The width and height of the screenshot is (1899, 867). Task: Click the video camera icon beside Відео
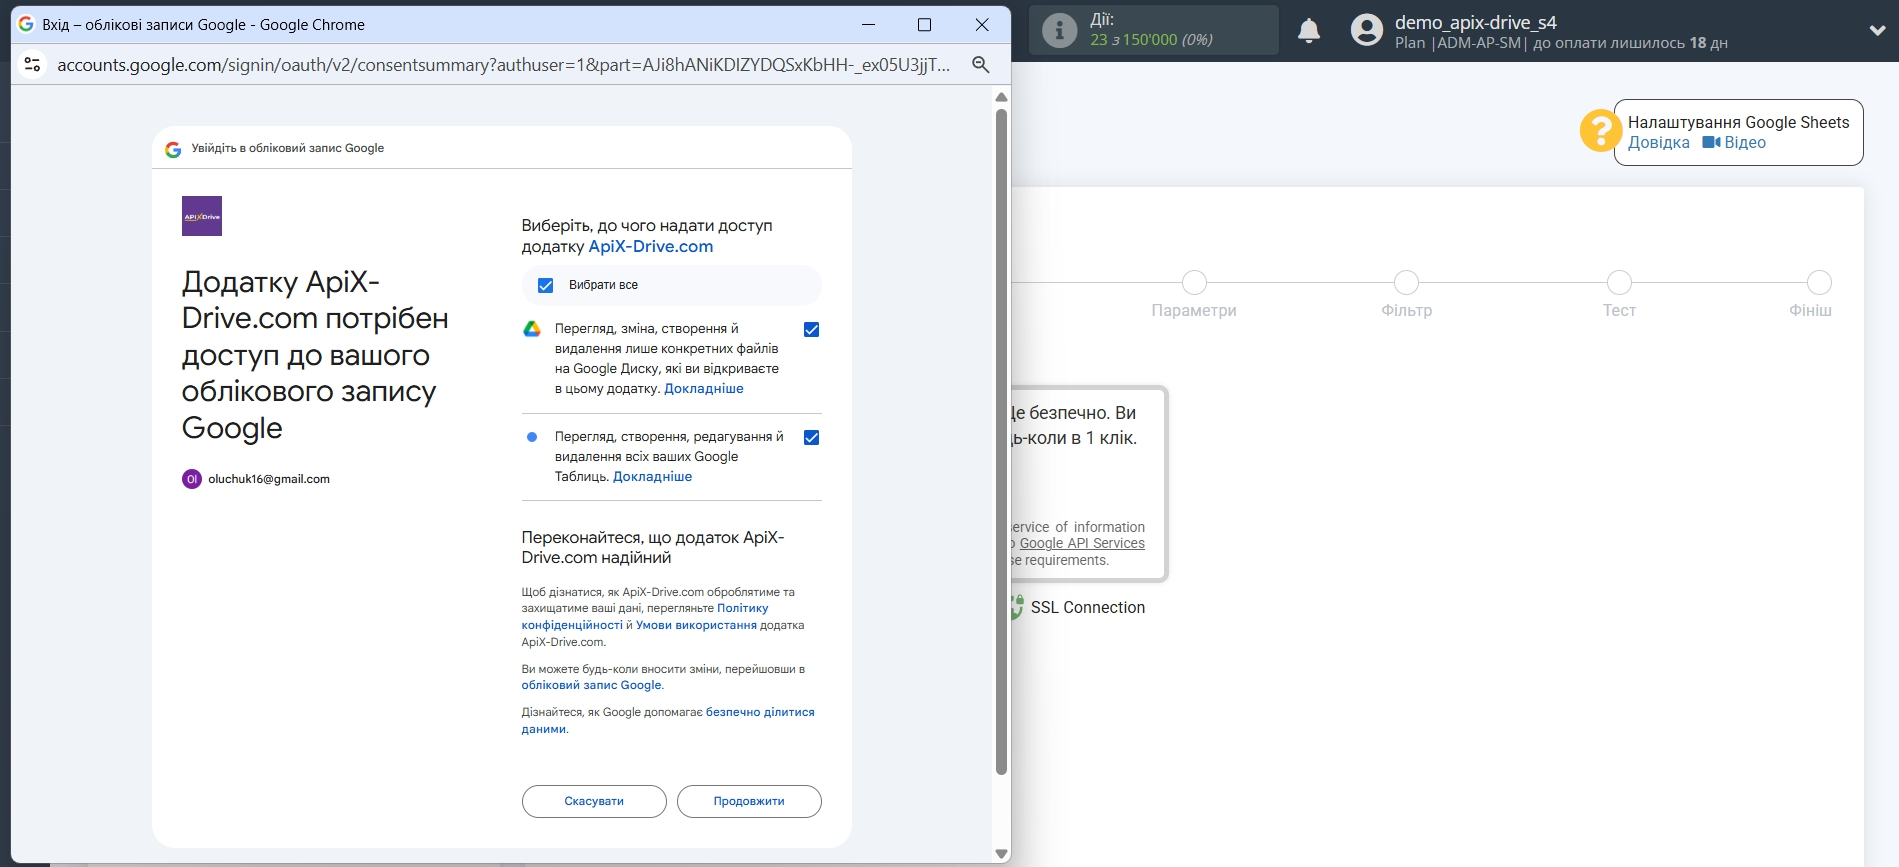pos(1711,143)
